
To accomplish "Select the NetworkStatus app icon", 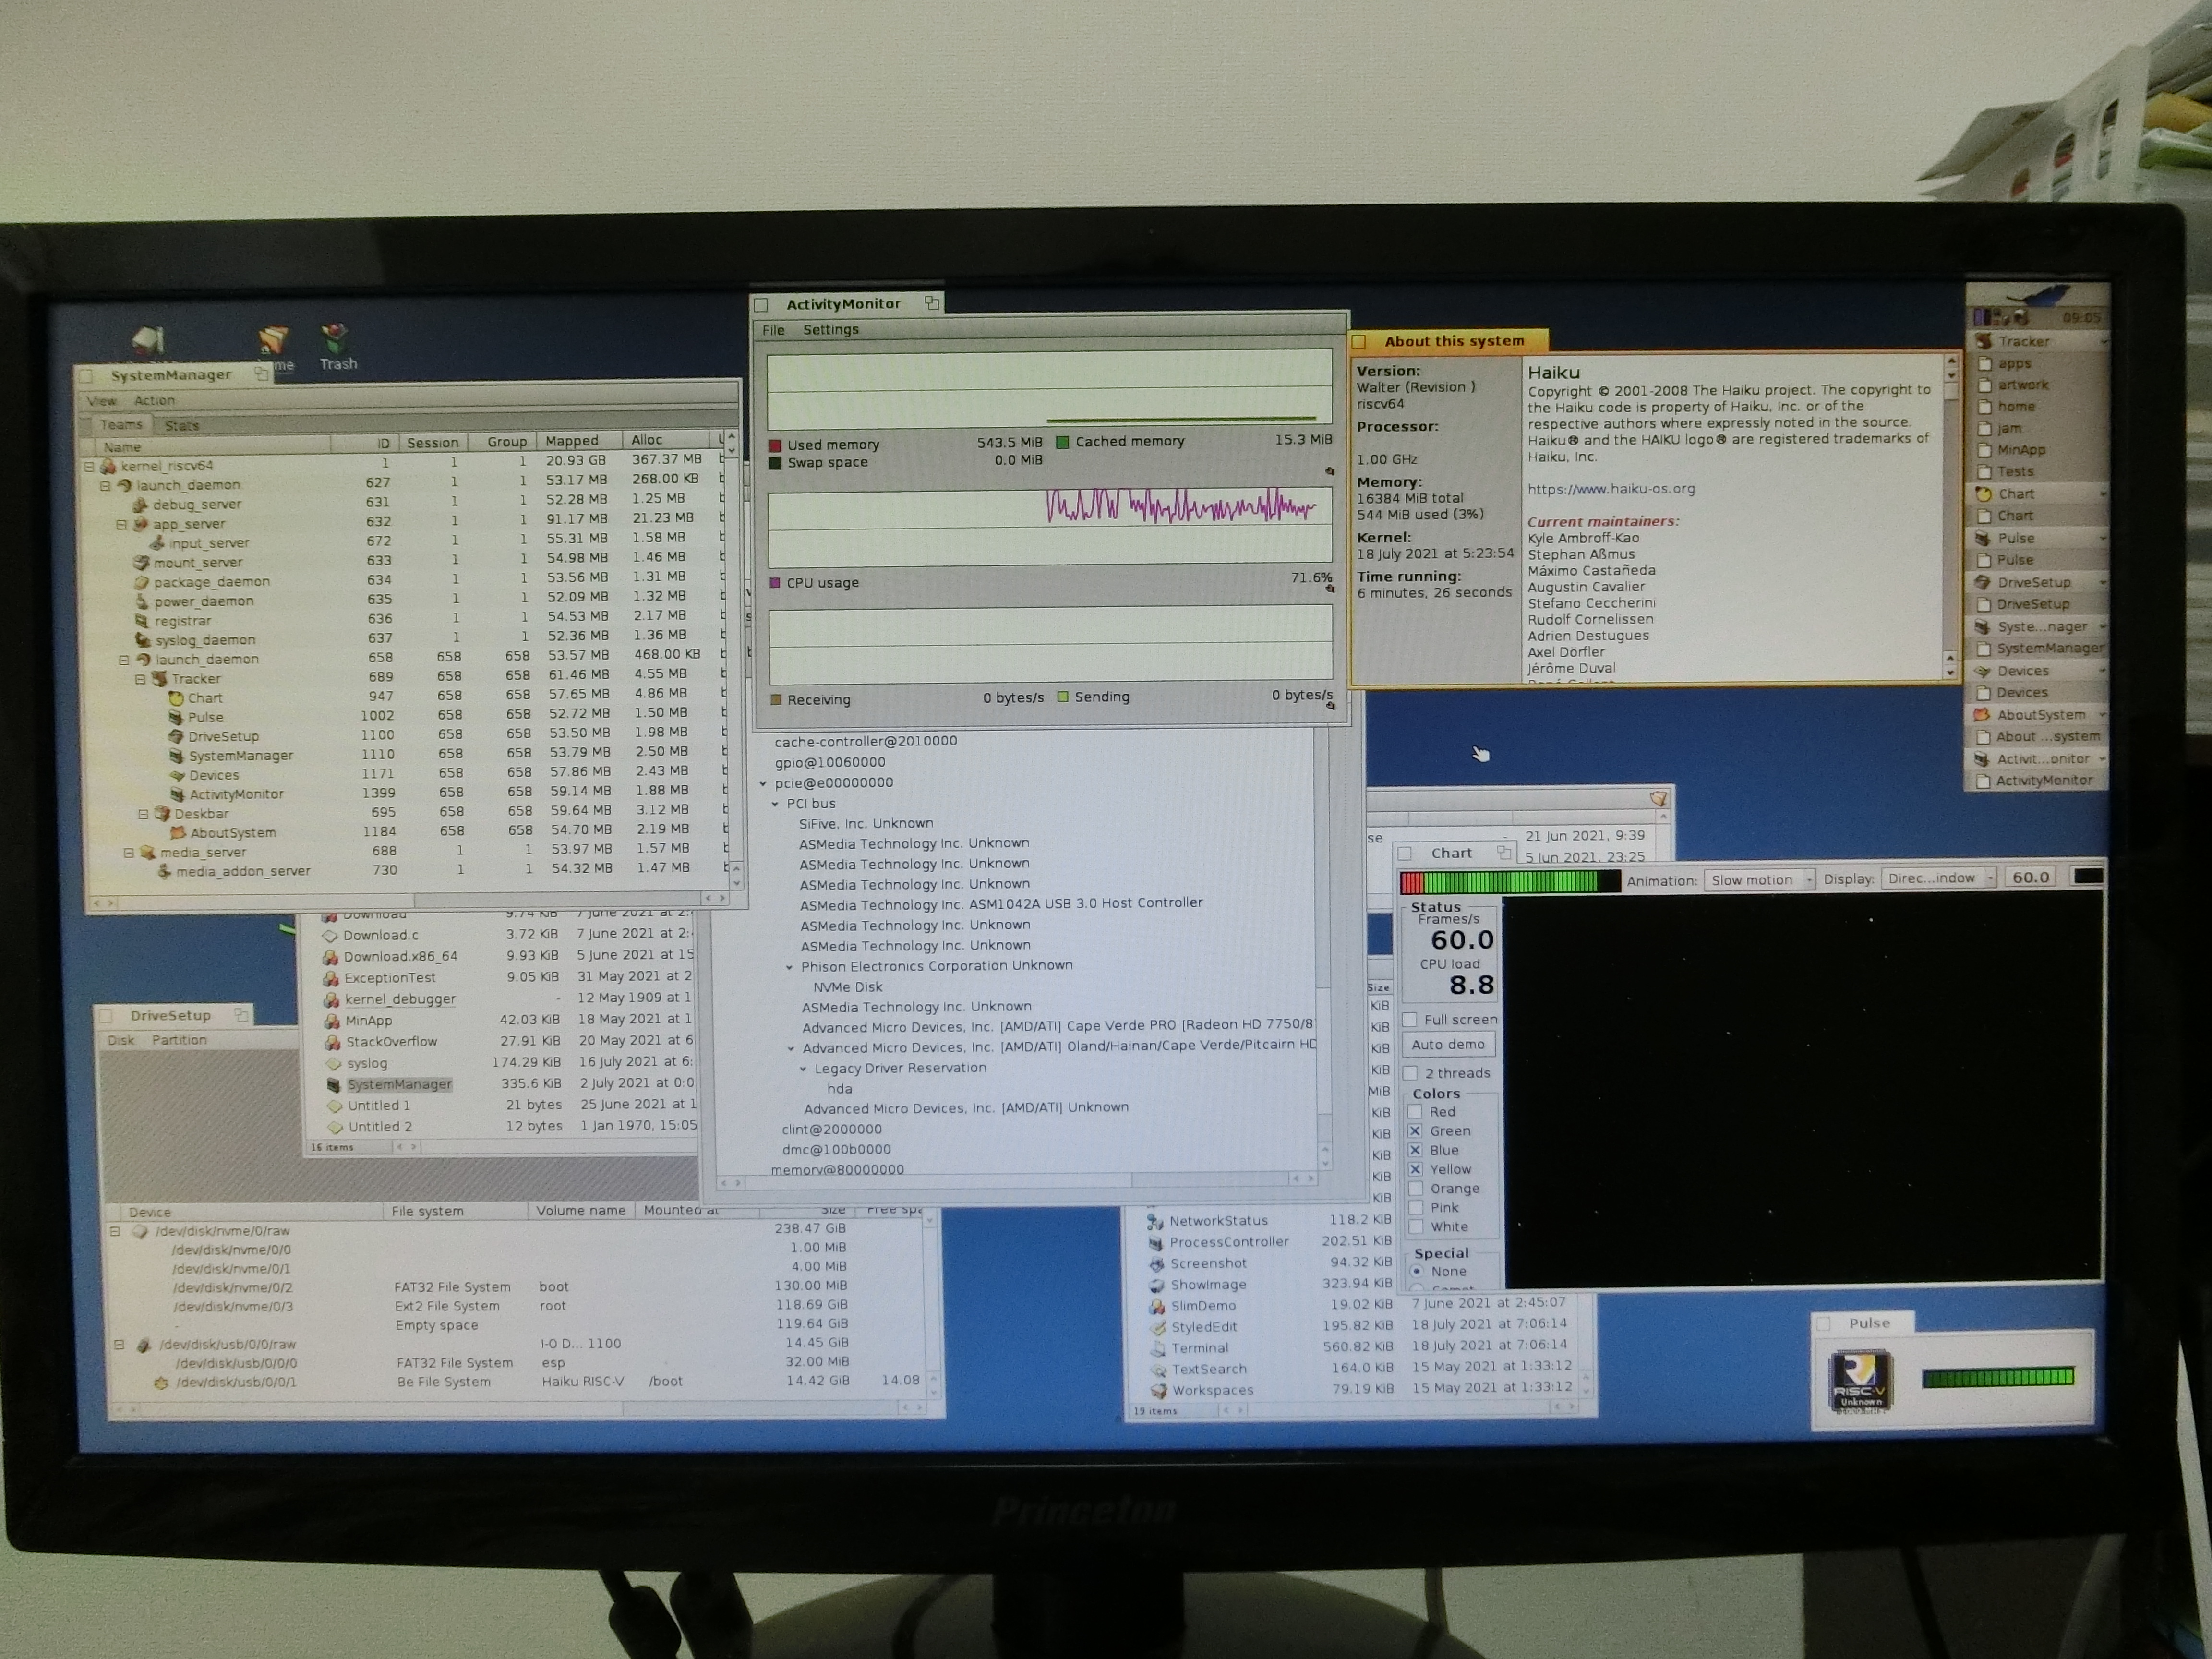I will (x=1155, y=1222).
